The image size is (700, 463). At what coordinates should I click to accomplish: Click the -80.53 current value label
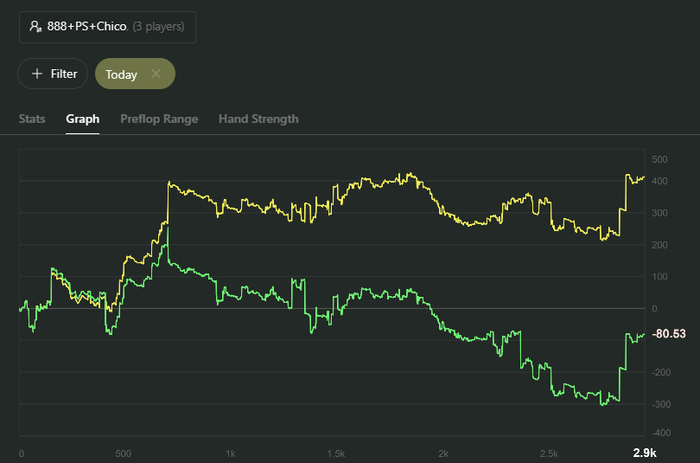tap(669, 333)
